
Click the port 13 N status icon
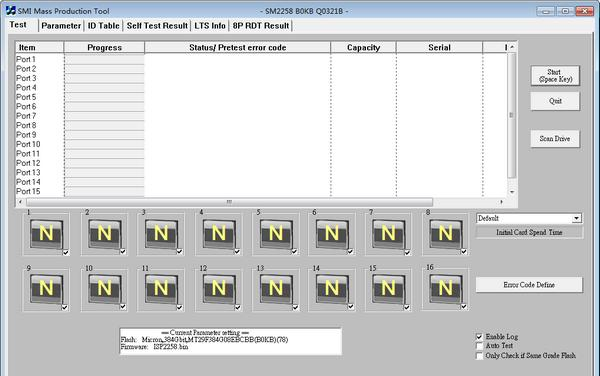point(276,289)
